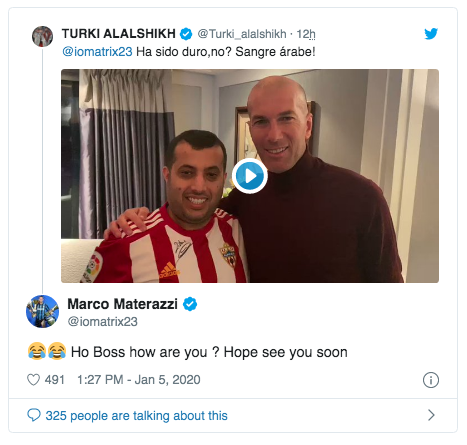Open Turki Alalshikh's profile avatar

42,36
